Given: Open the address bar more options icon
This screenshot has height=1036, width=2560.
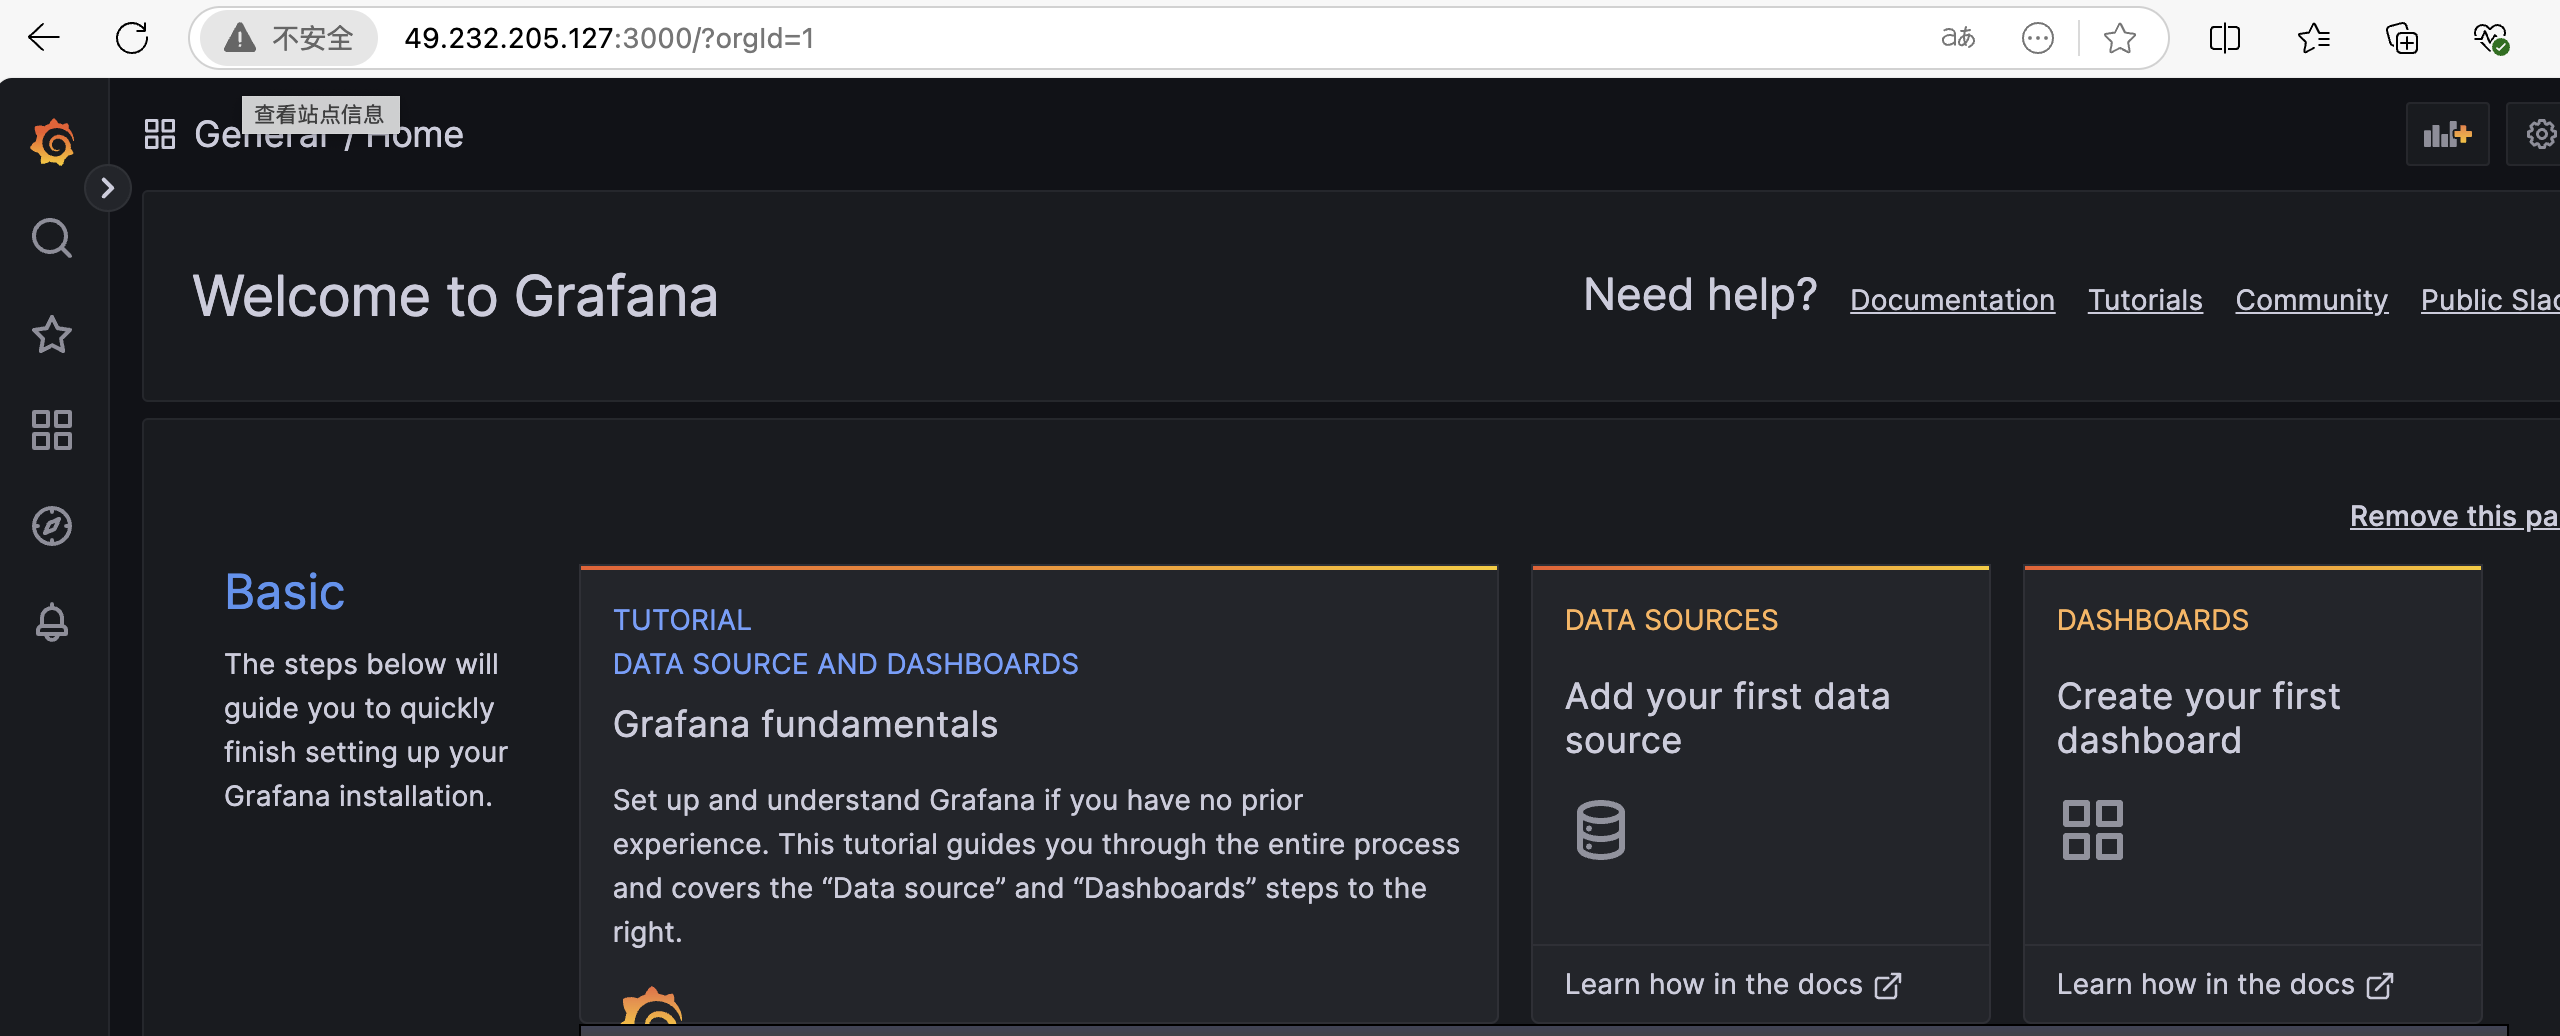Looking at the screenshot, I should point(2037,38).
